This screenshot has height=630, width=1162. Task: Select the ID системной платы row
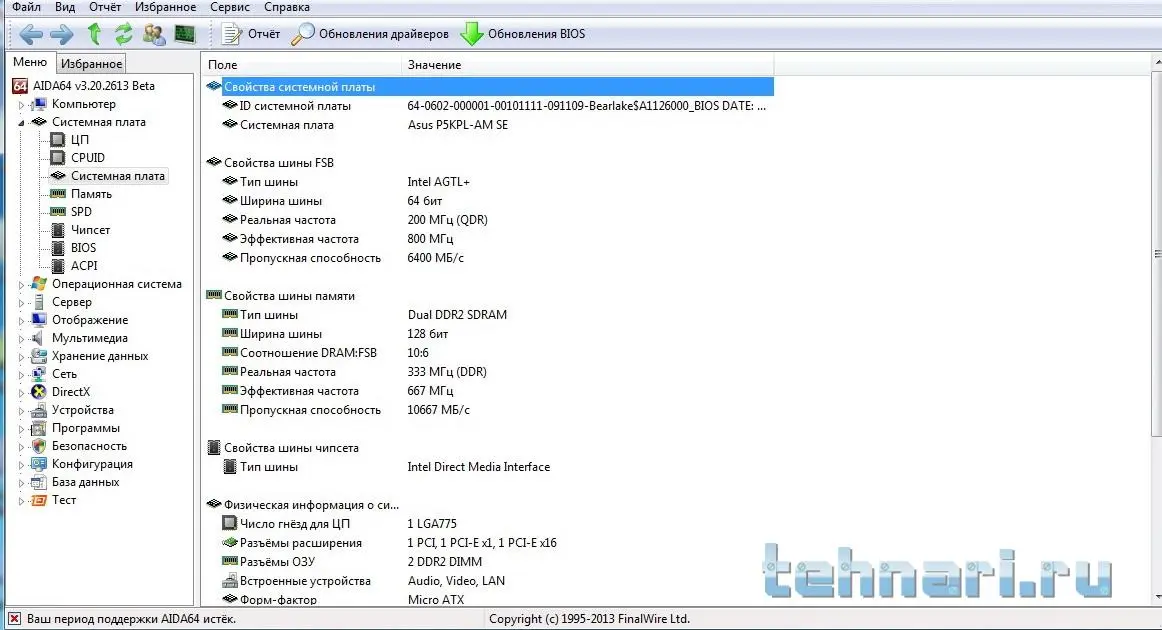489,106
